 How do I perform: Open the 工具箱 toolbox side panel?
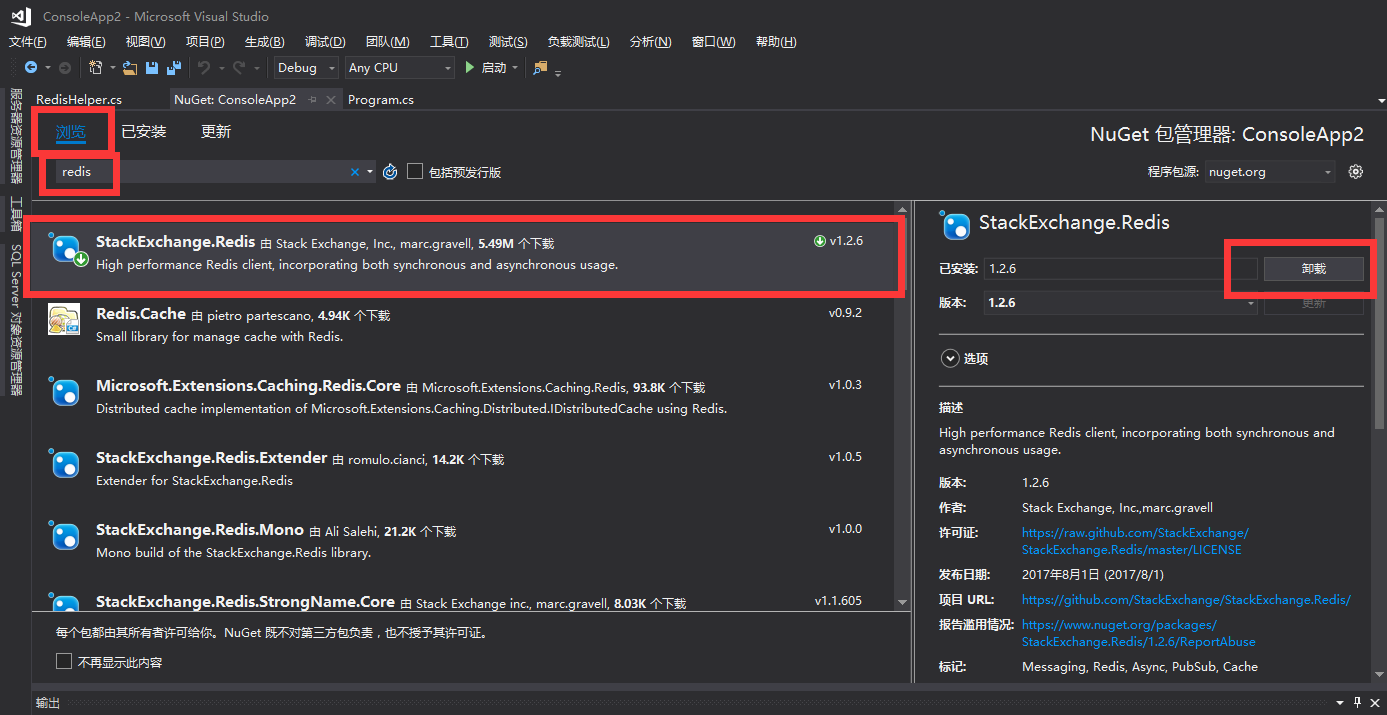(x=16, y=214)
